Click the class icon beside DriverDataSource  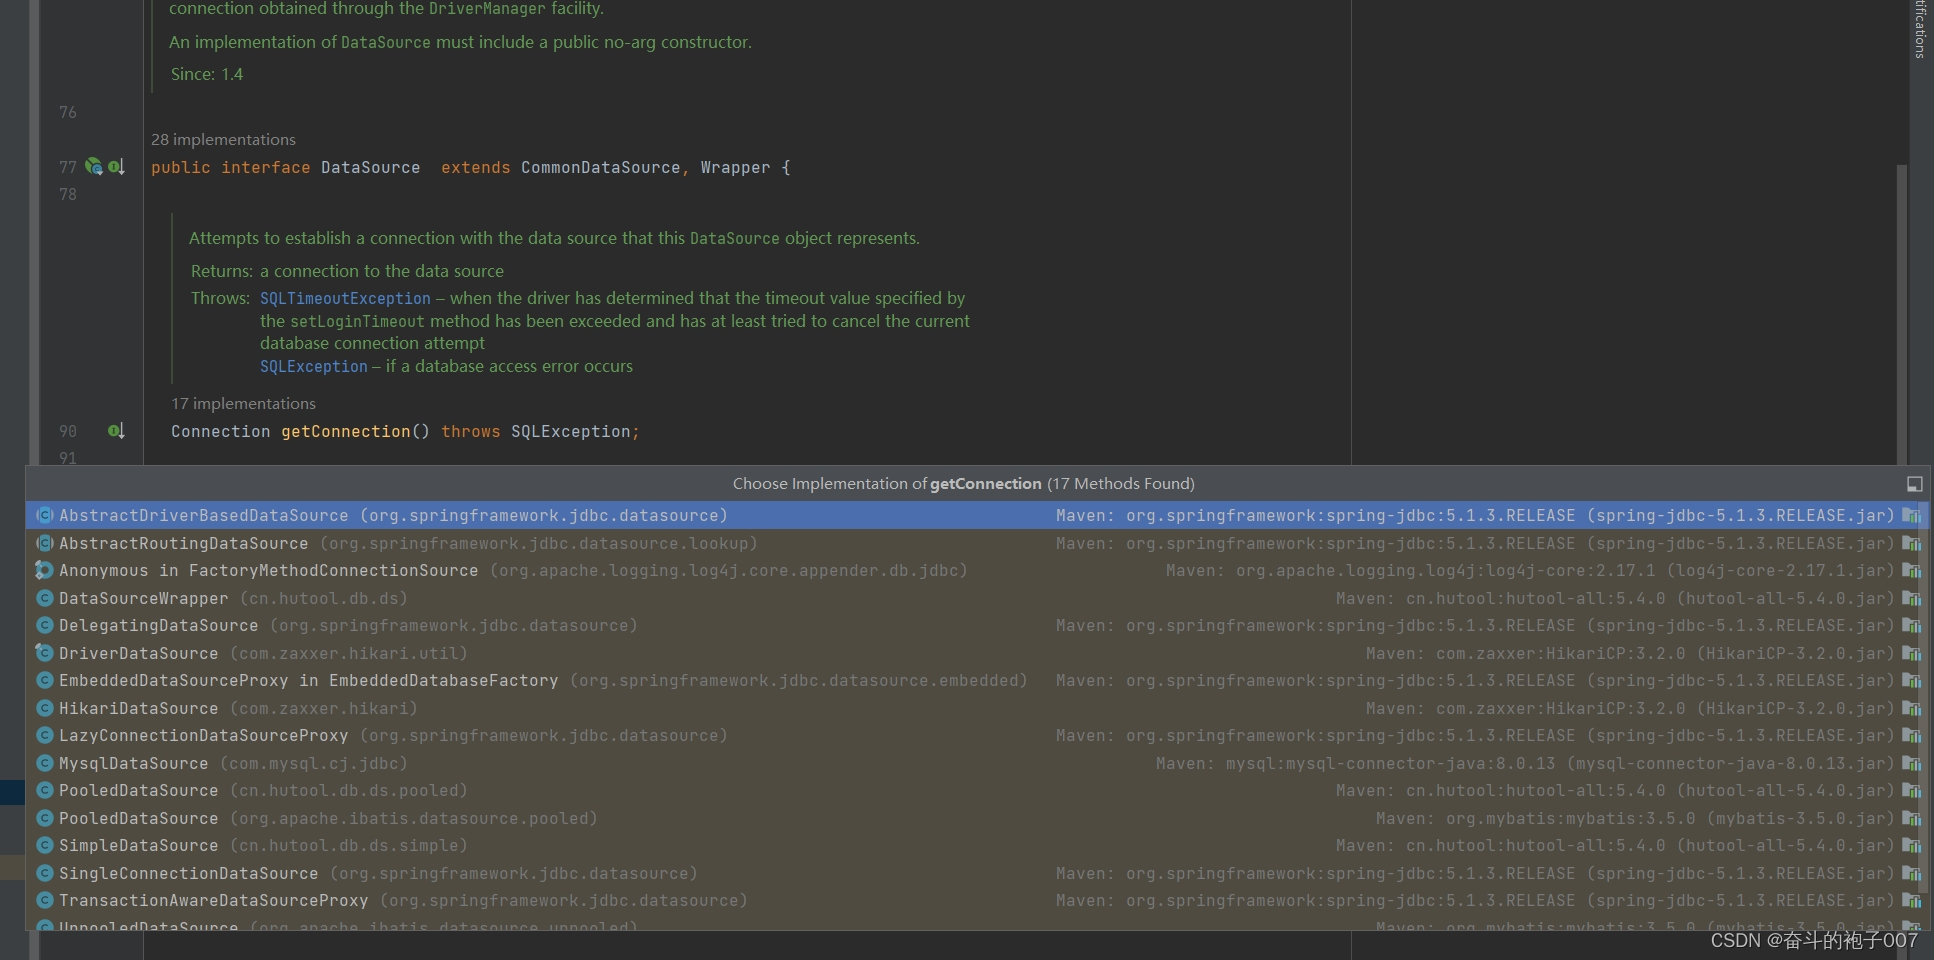[45, 653]
